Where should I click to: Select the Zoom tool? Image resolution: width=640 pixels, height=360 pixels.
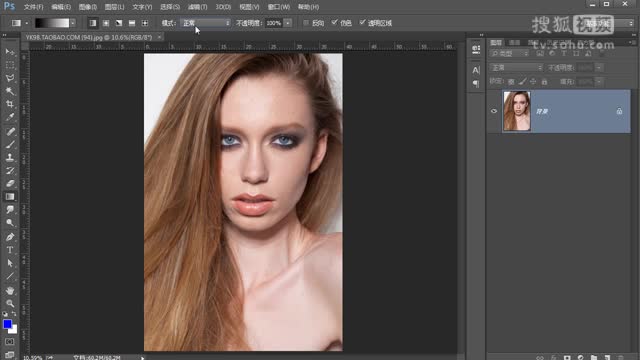click(10, 304)
